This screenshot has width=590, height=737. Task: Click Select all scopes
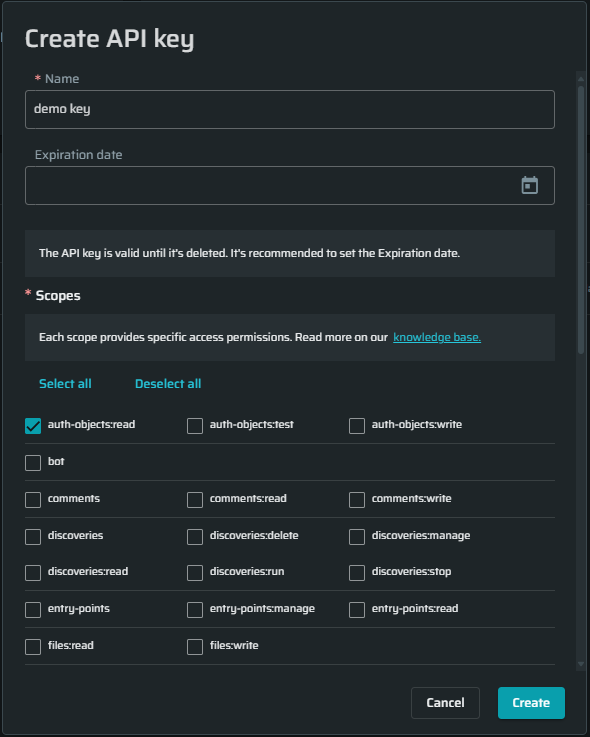pos(65,384)
